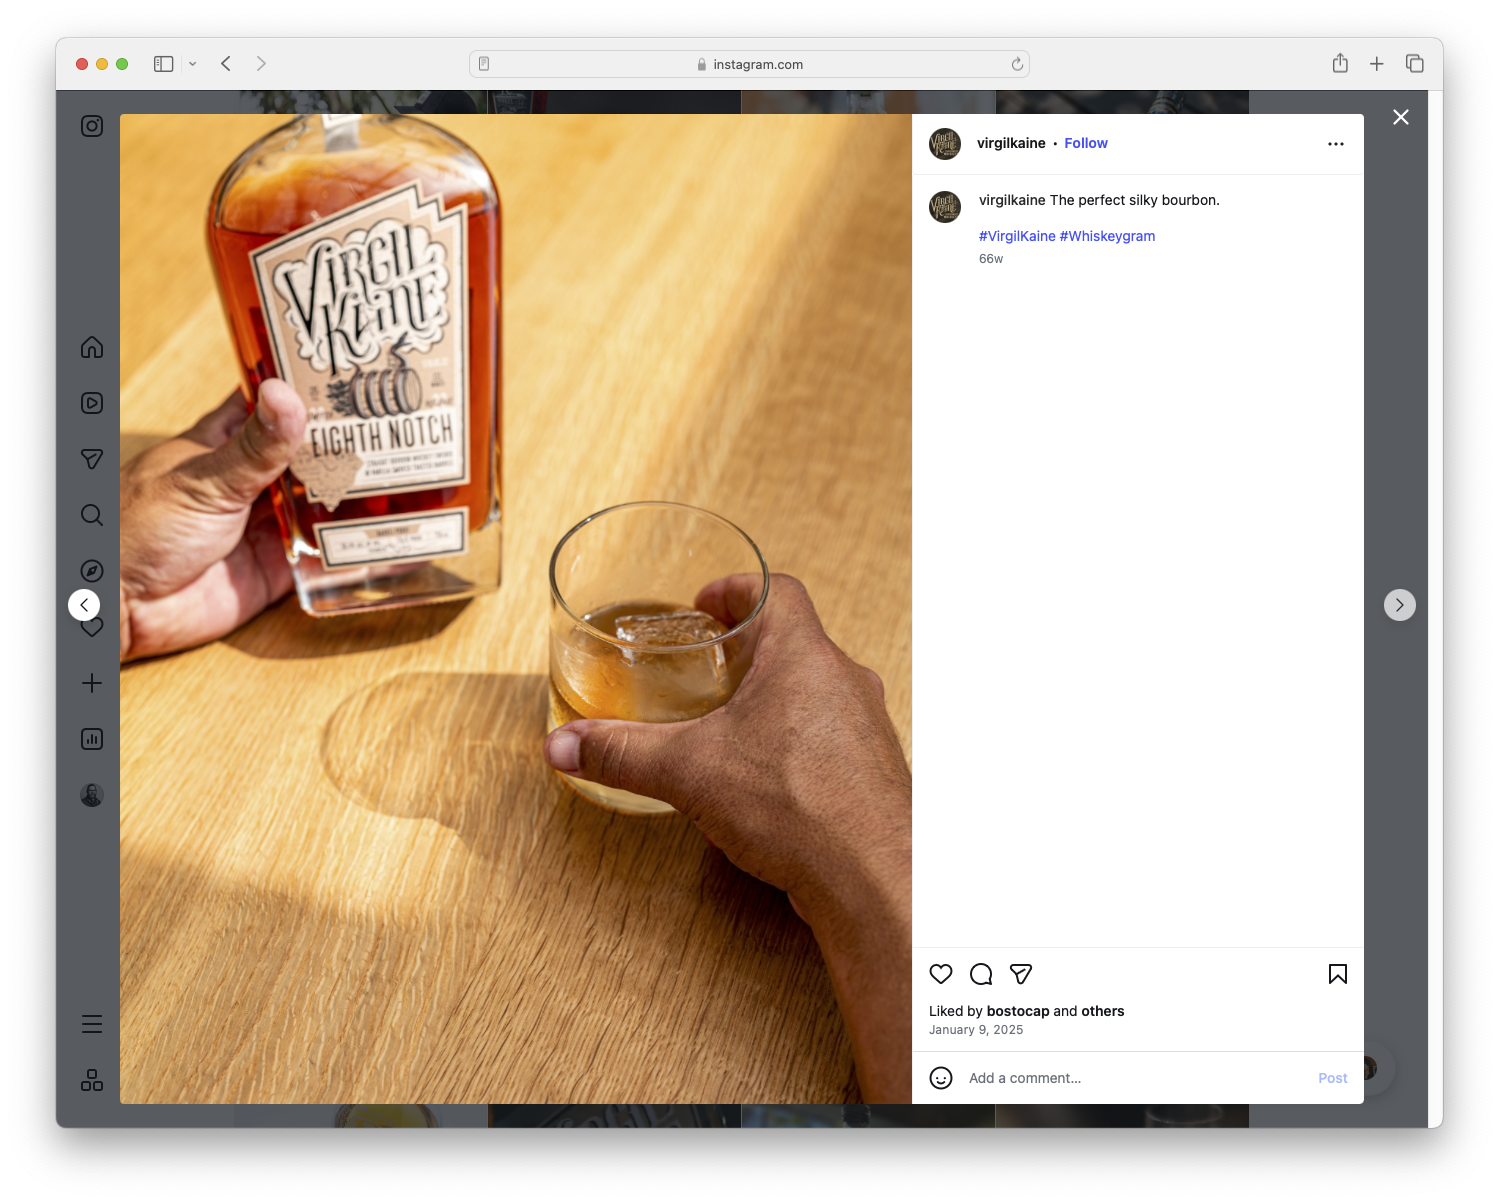The image size is (1499, 1202).
Task: Open the #Whiskeygram hashtag link
Action: click(1107, 236)
